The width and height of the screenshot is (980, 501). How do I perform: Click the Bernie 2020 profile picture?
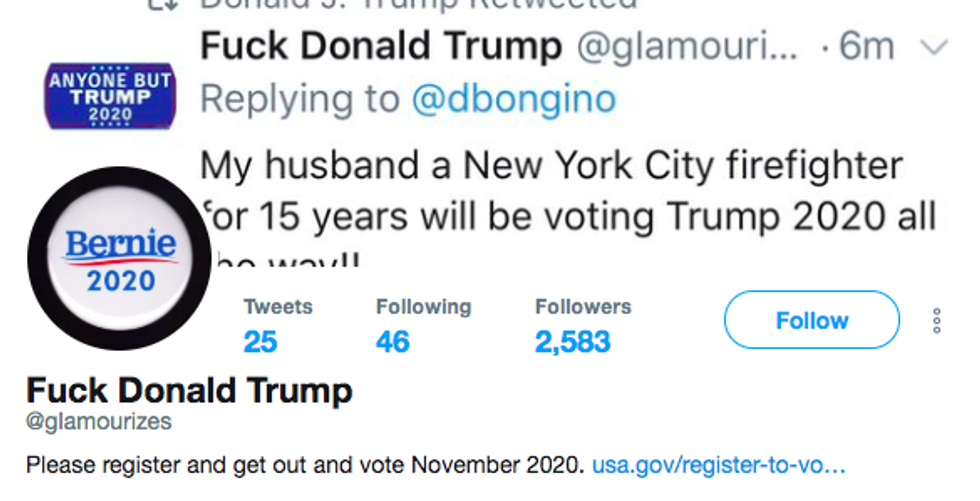coord(118,258)
